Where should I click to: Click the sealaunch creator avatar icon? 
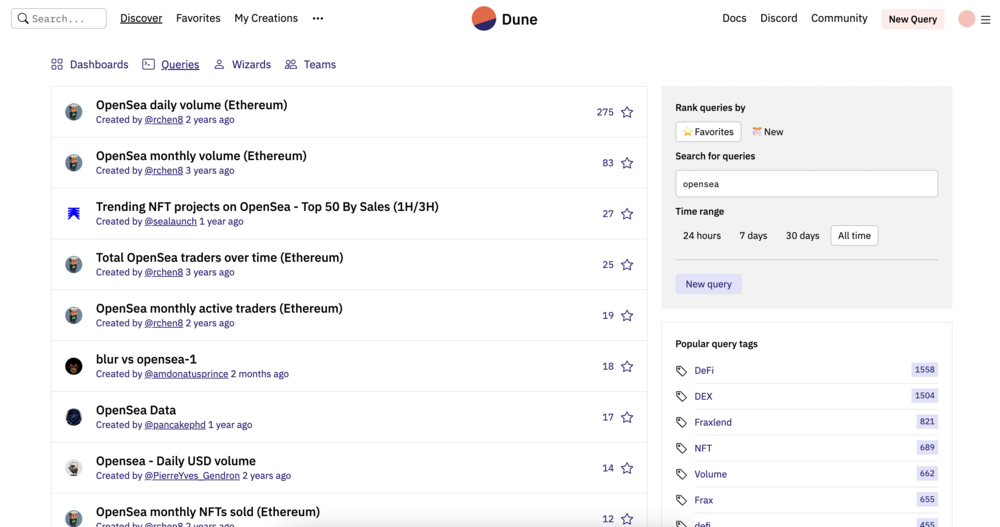click(74, 213)
